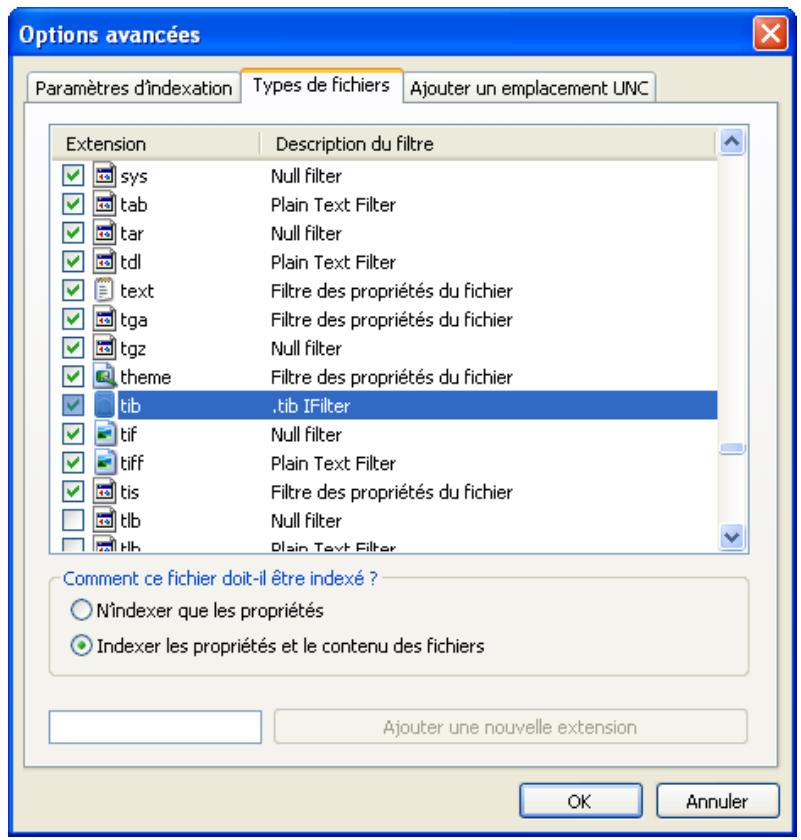Viewport: 801px width, 840px height.
Task: Click the tdl extension file icon
Action: pos(104,261)
